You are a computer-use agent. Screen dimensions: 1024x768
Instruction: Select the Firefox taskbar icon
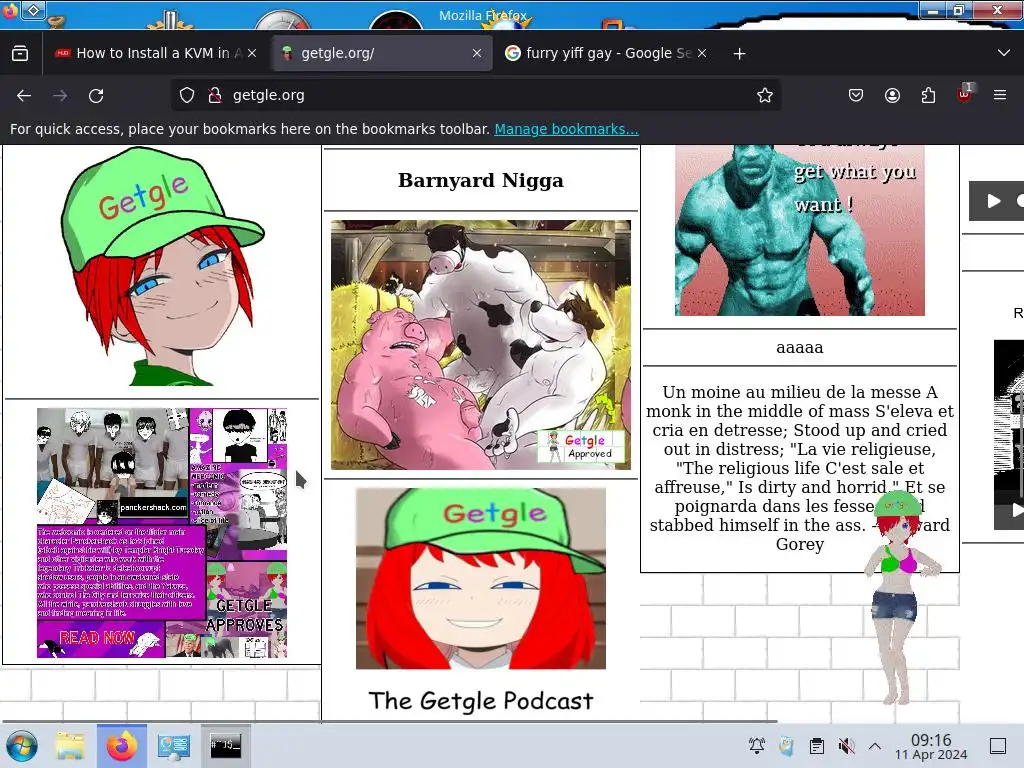point(122,746)
